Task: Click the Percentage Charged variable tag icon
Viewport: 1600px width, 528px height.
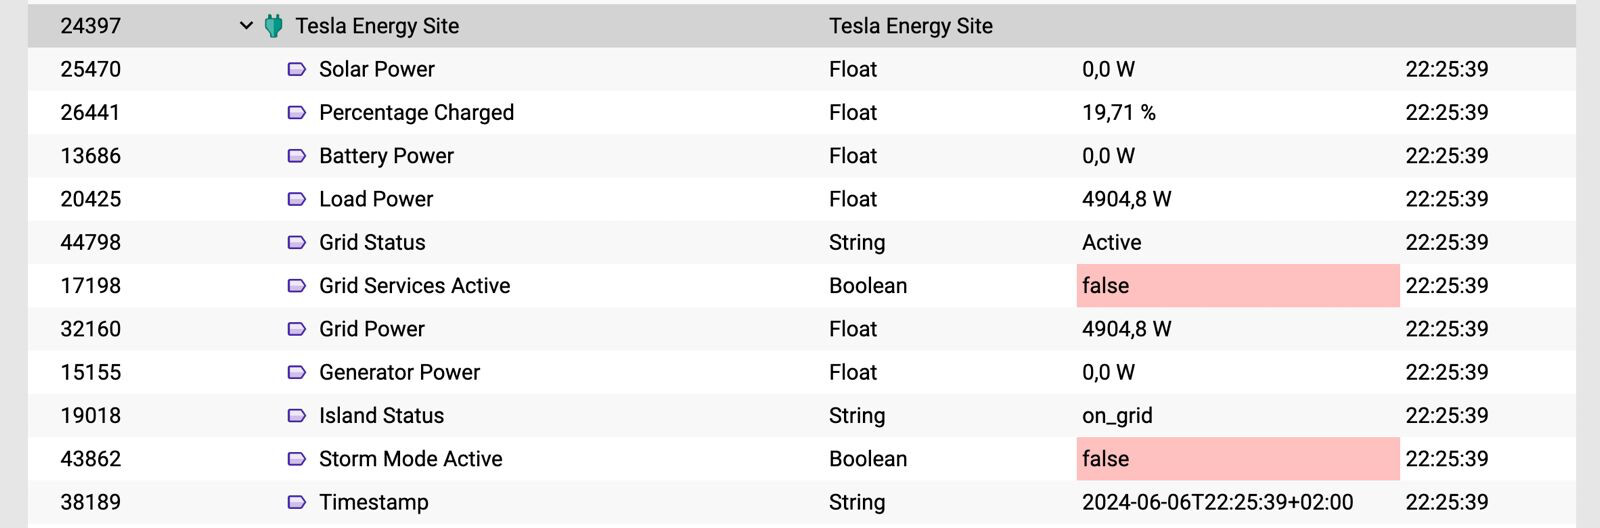Action: [x=297, y=113]
